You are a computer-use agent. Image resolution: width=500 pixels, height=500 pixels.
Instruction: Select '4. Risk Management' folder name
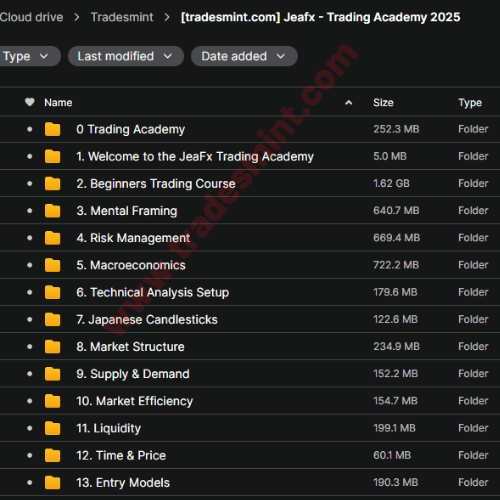(x=133, y=238)
